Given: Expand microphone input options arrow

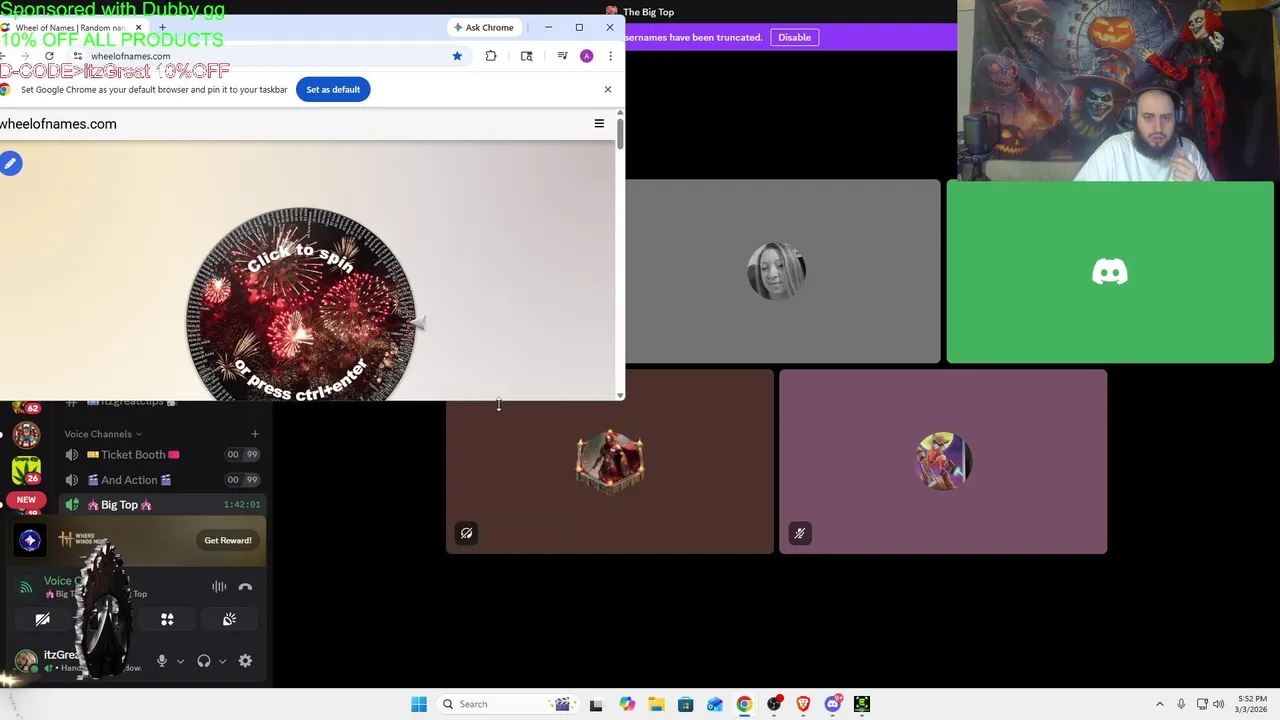Looking at the screenshot, I should click(x=180, y=661).
